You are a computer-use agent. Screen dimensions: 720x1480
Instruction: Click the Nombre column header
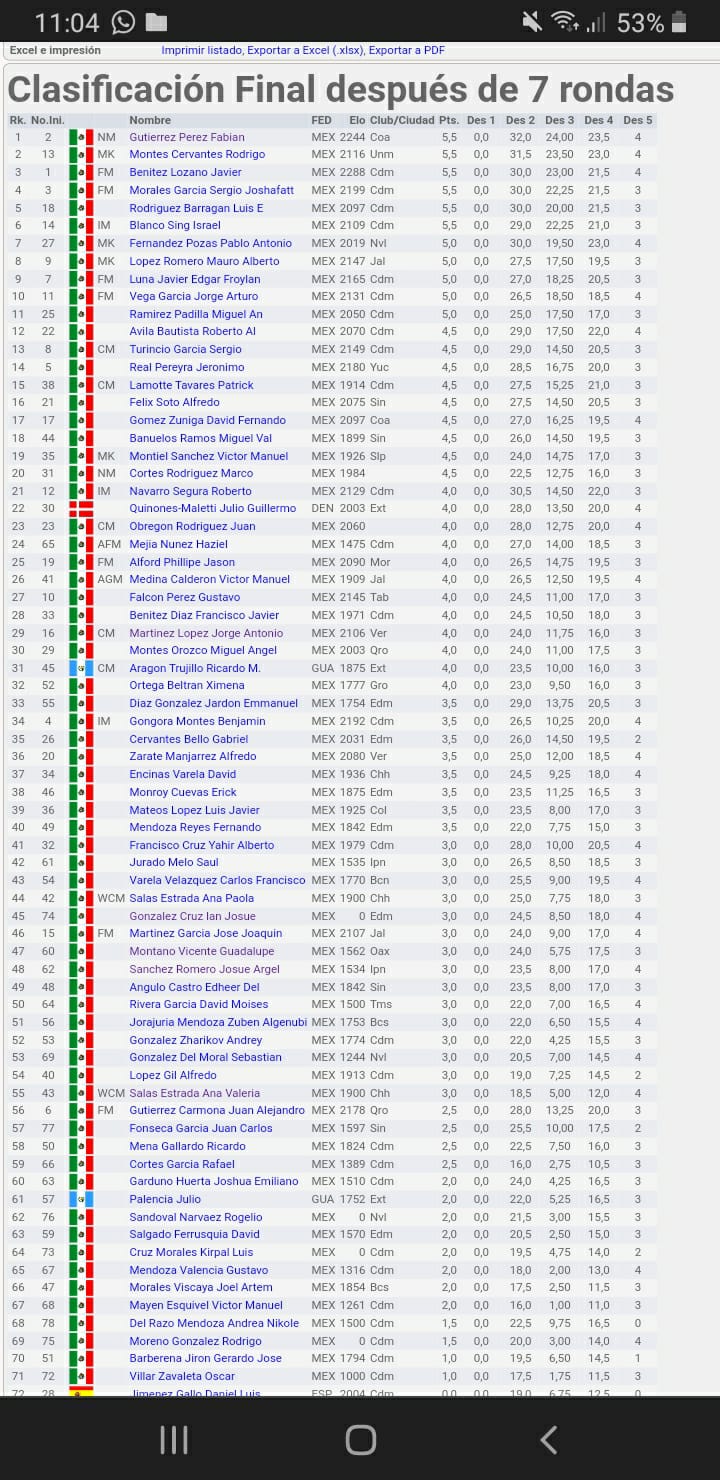(x=150, y=120)
